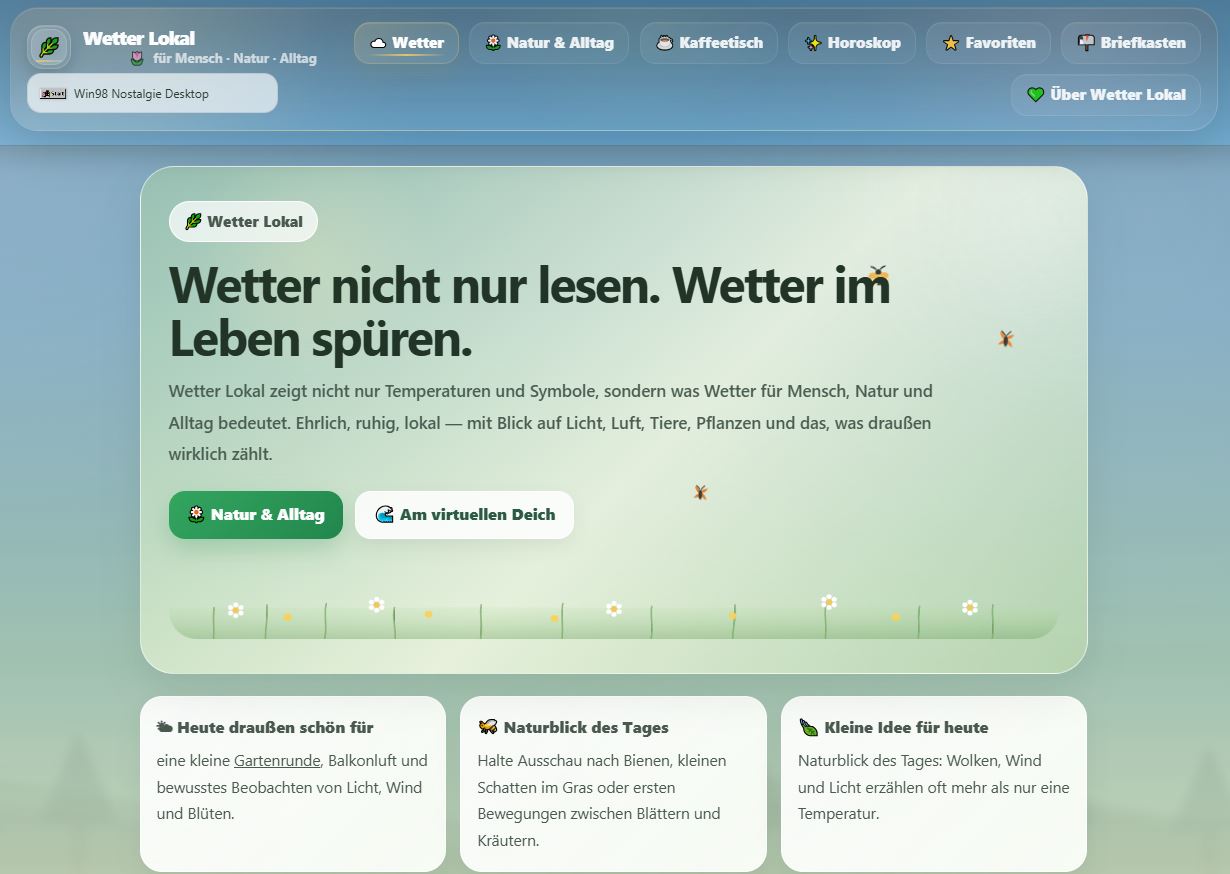The image size is (1230, 874).
Task: Click the leaf badge above the hero headline
Action: [x=193, y=221]
